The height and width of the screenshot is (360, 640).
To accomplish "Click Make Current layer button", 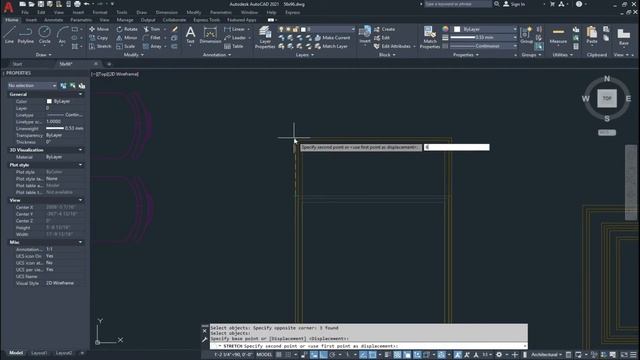I will click(x=332, y=38).
